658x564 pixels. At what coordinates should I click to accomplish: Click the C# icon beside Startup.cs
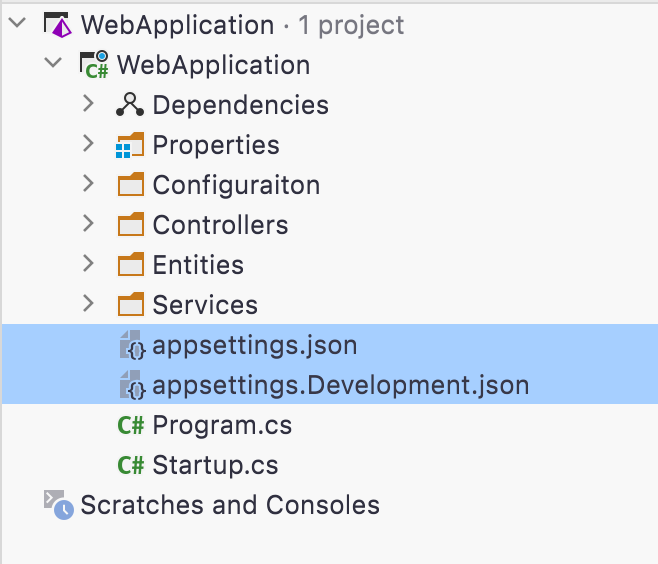[130, 465]
